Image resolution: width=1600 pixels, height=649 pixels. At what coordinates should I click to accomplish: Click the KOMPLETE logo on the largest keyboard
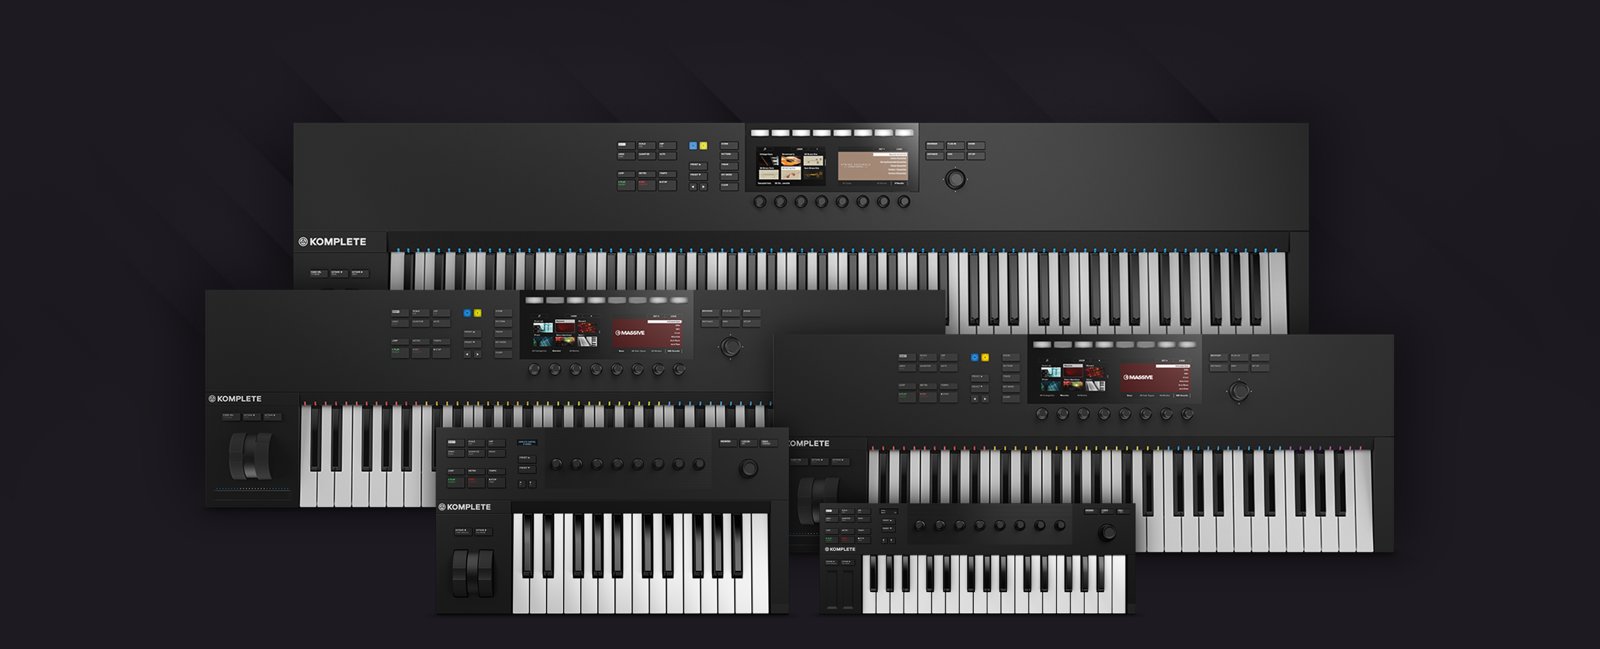(333, 242)
